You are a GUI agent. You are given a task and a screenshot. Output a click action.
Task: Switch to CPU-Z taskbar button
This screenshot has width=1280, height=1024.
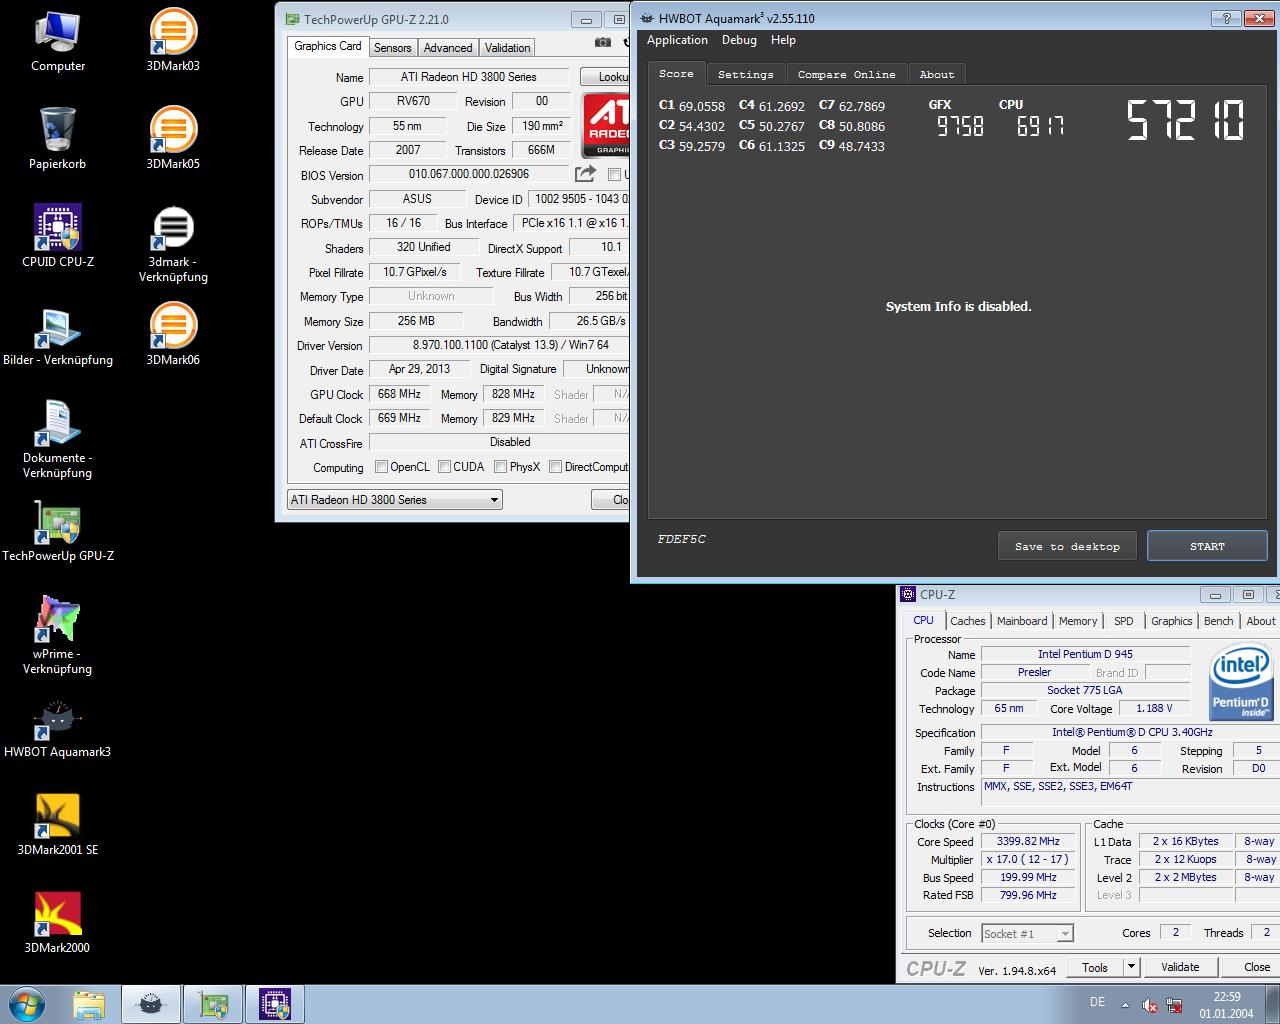pyautogui.click(x=275, y=1004)
